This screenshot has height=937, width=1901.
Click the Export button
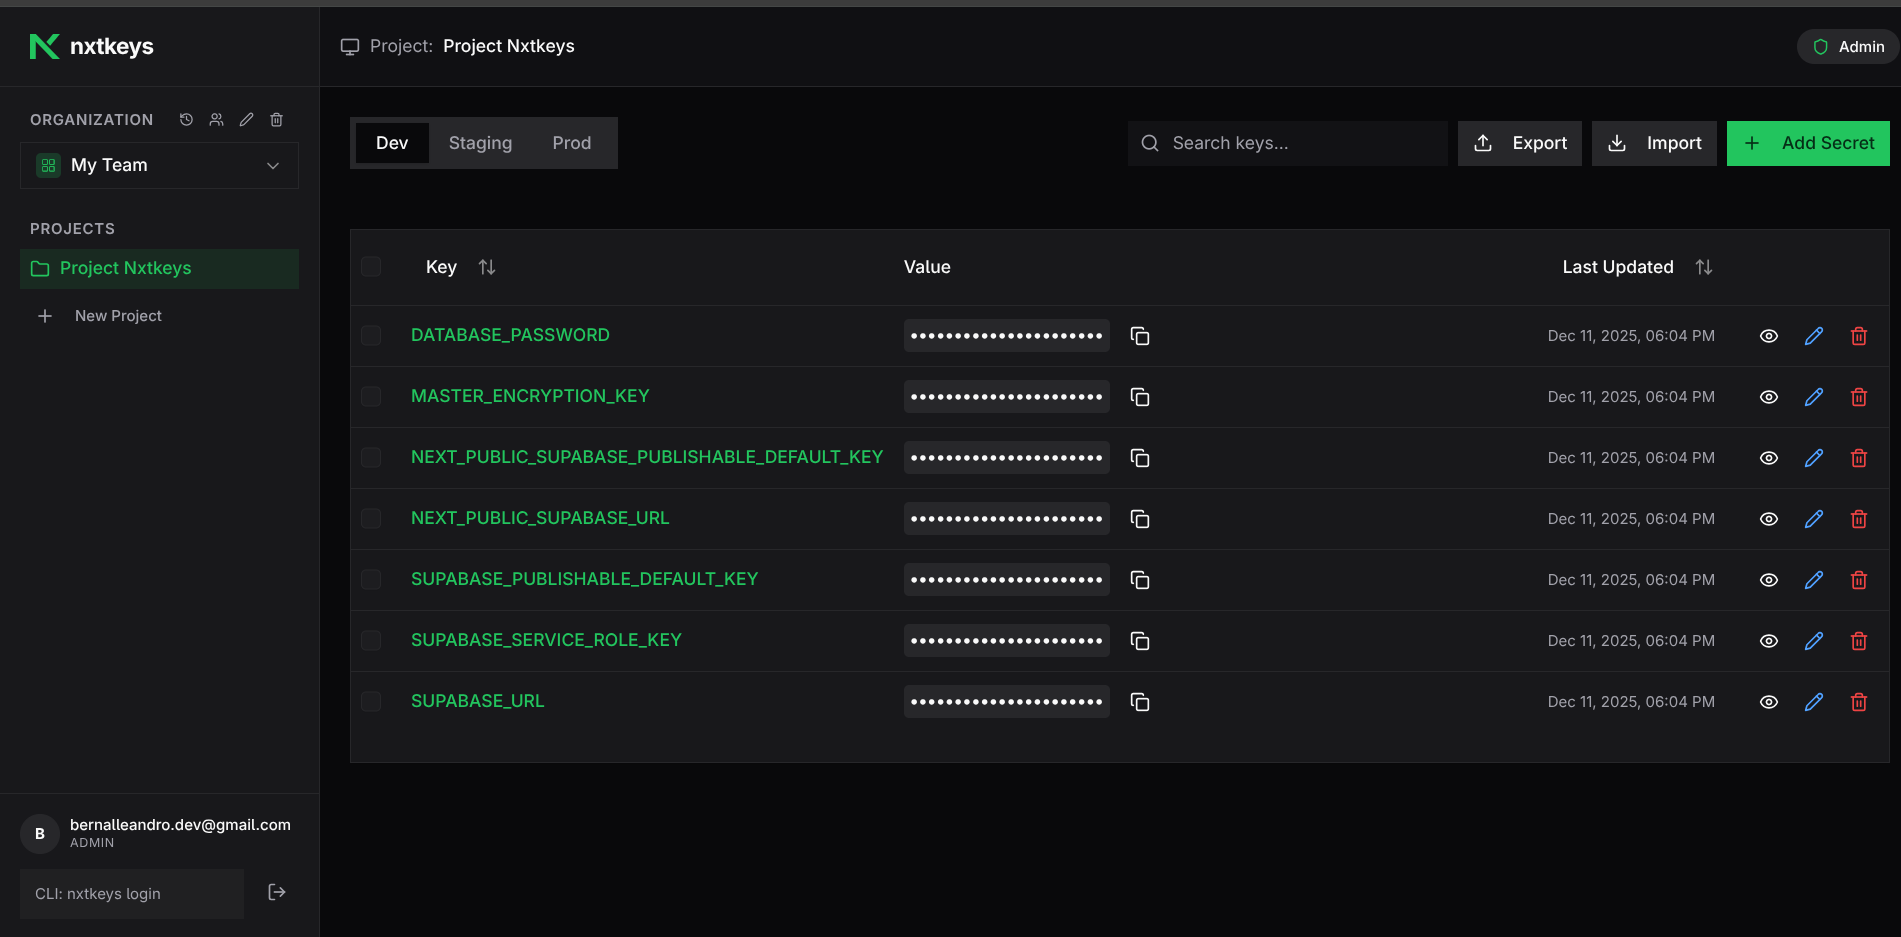pyautogui.click(x=1519, y=143)
